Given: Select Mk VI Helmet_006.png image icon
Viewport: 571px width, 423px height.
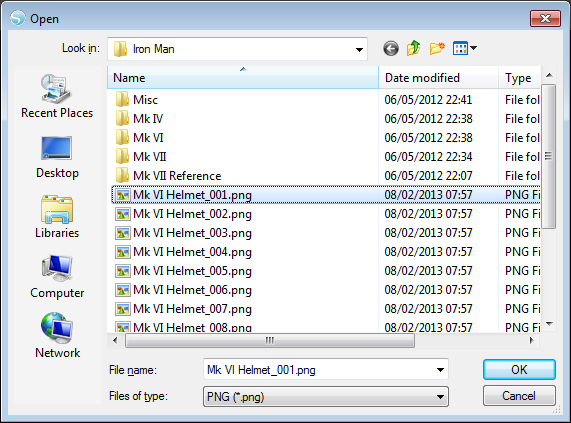Looking at the screenshot, I should pos(123,290).
